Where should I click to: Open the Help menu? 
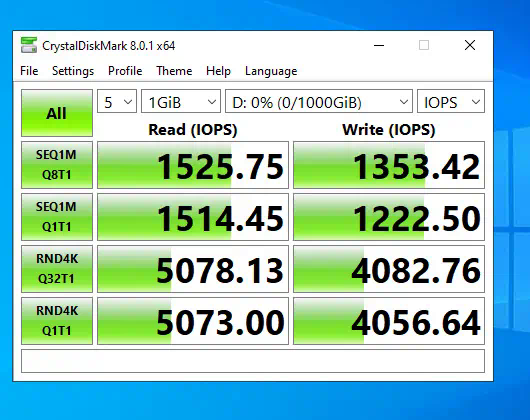pos(218,71)
